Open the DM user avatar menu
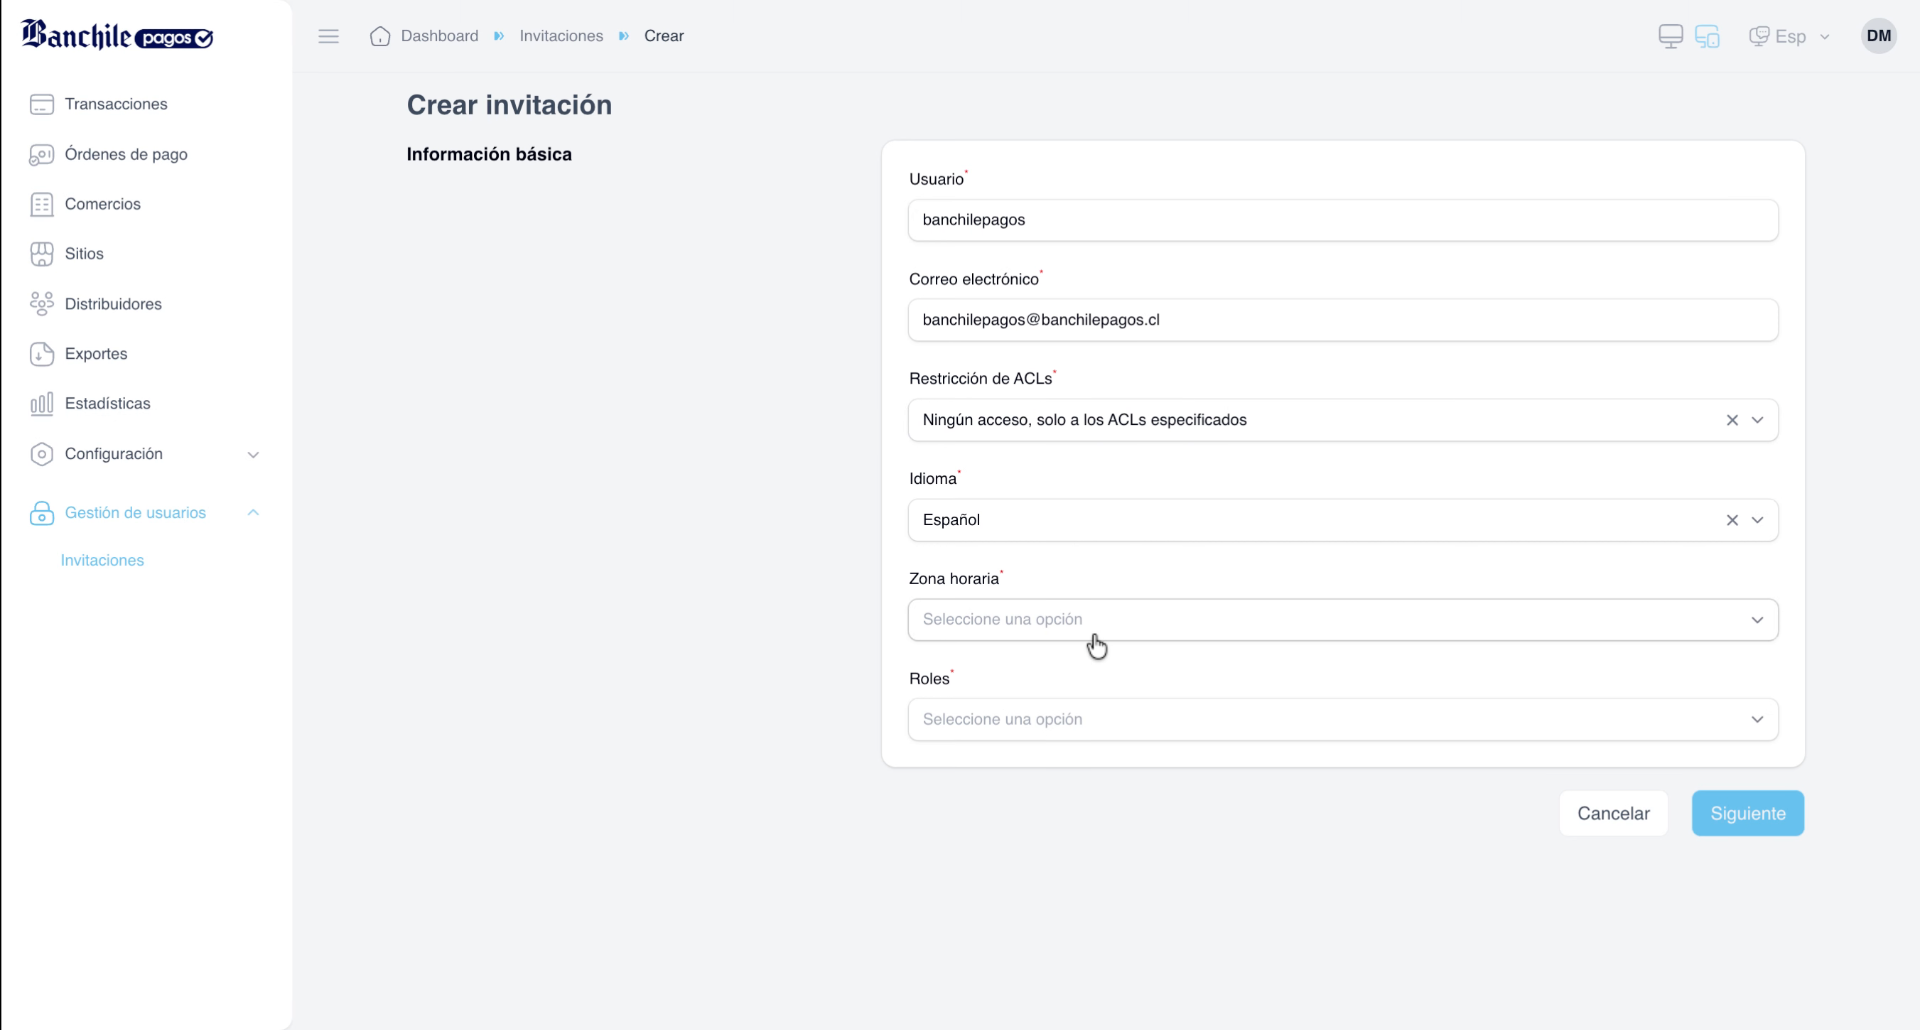The image size is (1920, 1030). [1879, 36]
